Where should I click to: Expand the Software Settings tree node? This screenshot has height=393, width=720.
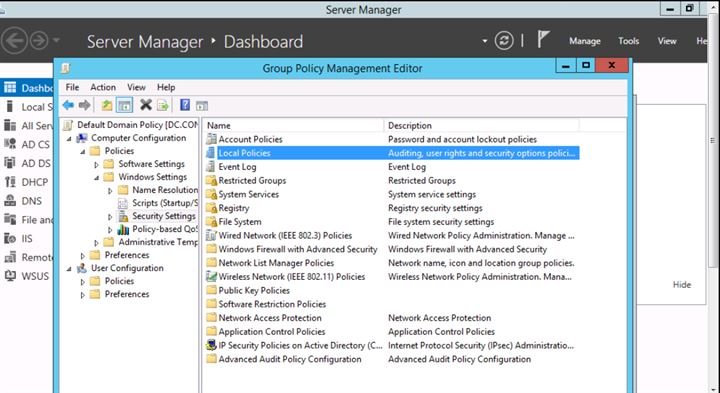tap(96, 164)
